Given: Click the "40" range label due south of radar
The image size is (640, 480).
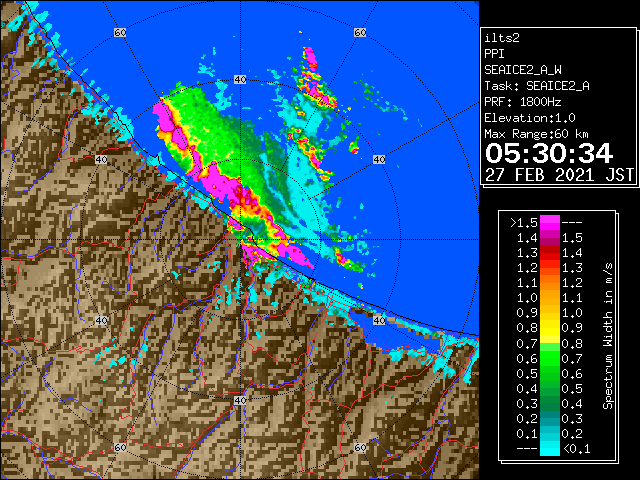Looking at the screenshot, I should coord(240,400).
